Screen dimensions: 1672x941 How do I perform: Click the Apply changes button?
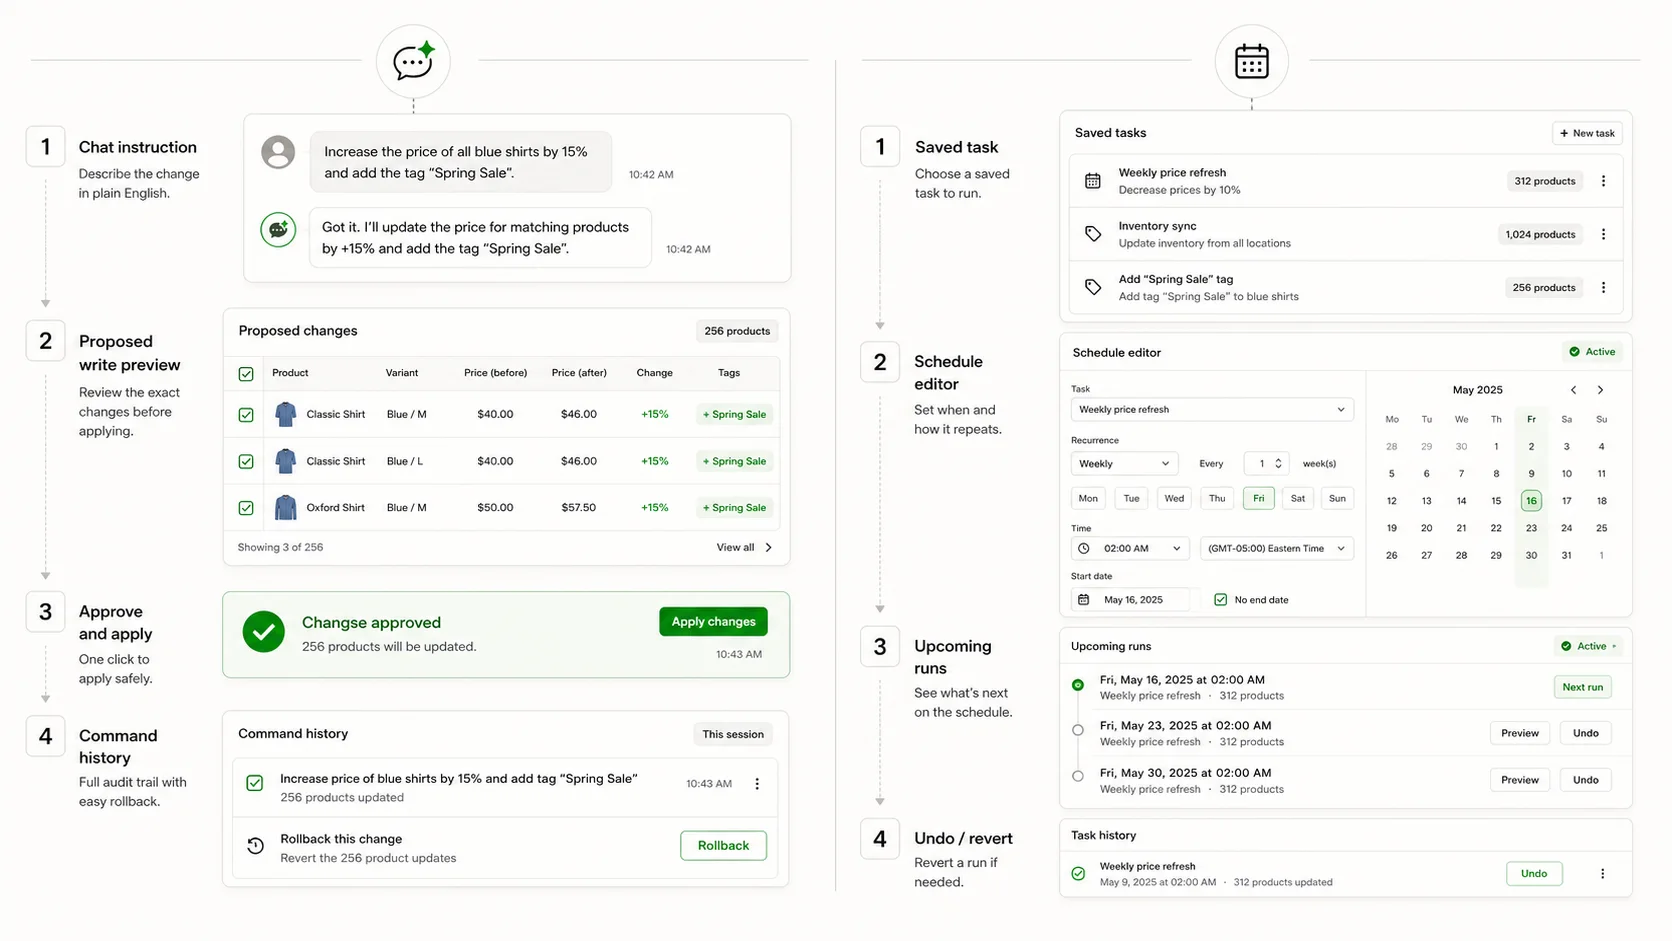(713, 621)
